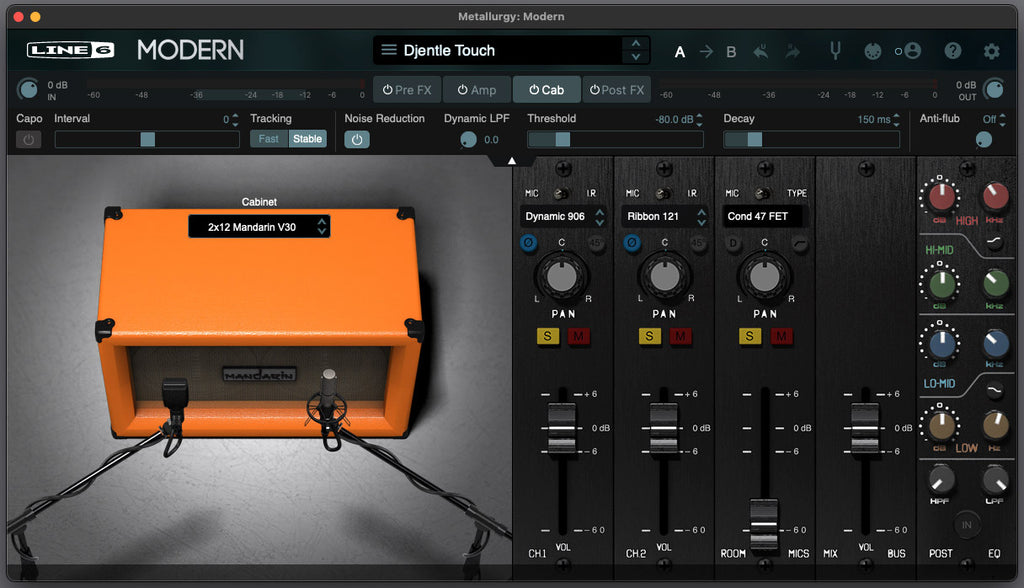Open the tuner fork icon
Viewport: 1024px width, 588px height.
click(835, 50)
